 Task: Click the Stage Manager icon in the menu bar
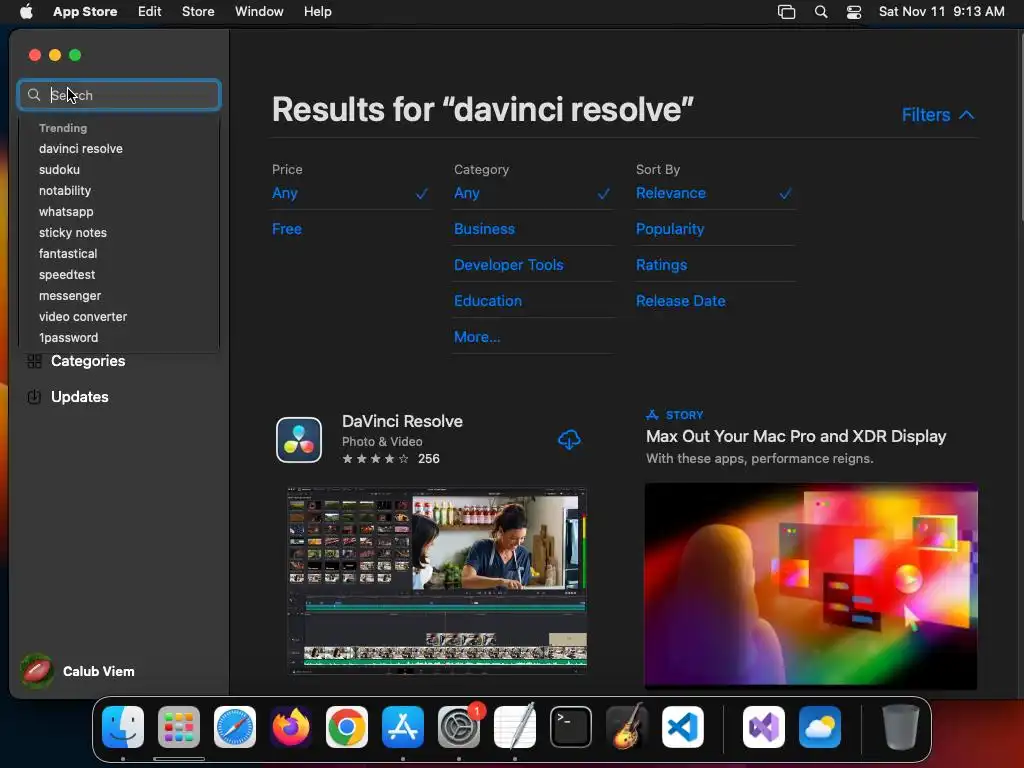786,12
